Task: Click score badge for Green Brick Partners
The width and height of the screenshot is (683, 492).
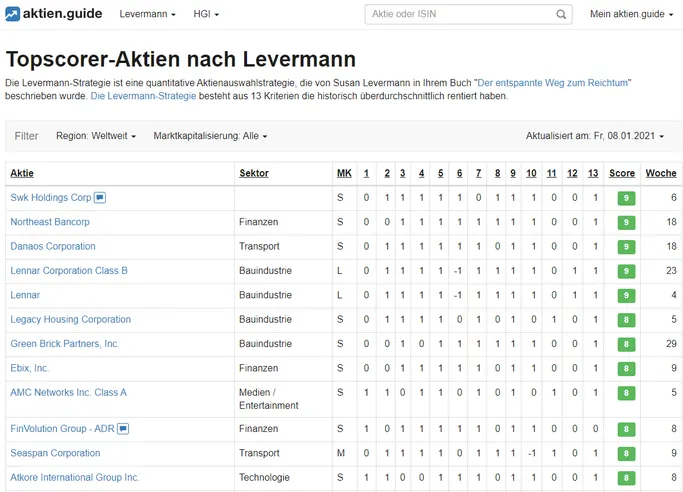Action: click(x=626, y=344)
